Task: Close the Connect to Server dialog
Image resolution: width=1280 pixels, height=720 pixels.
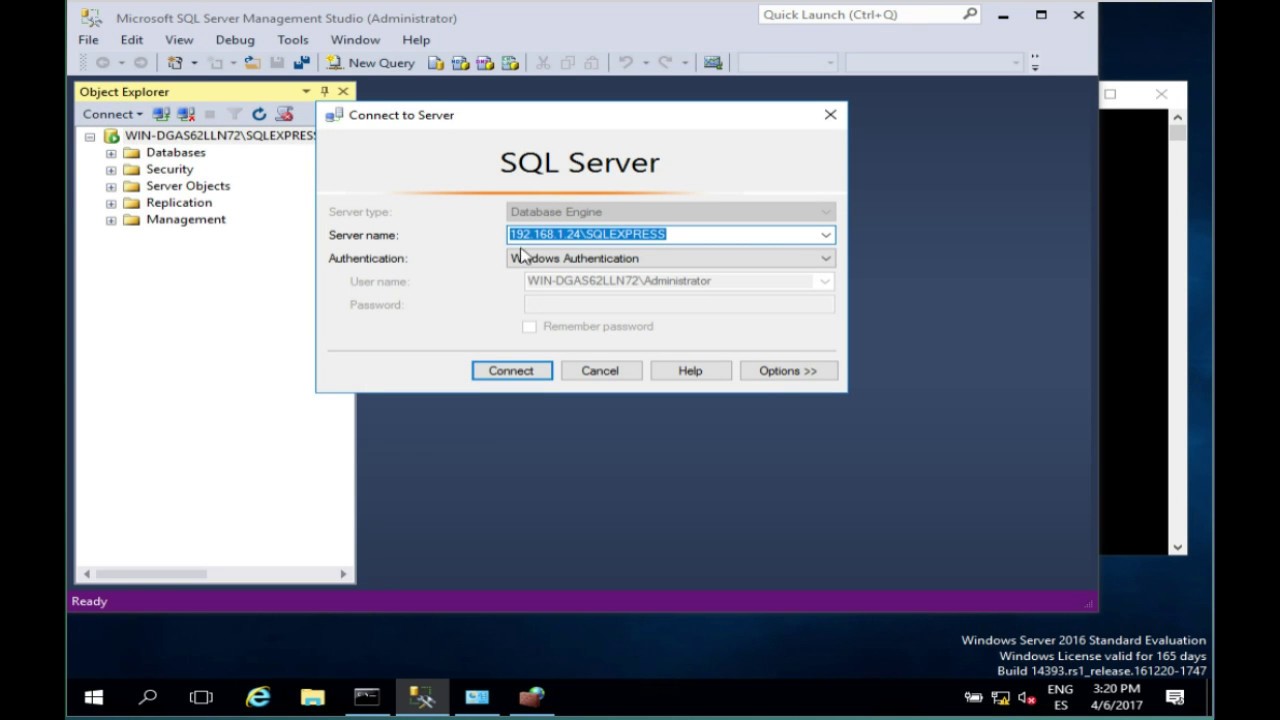Action: pos(830,115)
